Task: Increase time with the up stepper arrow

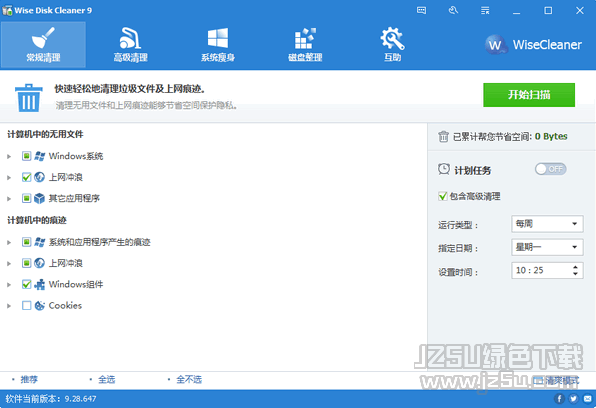Action: [575, 267]
